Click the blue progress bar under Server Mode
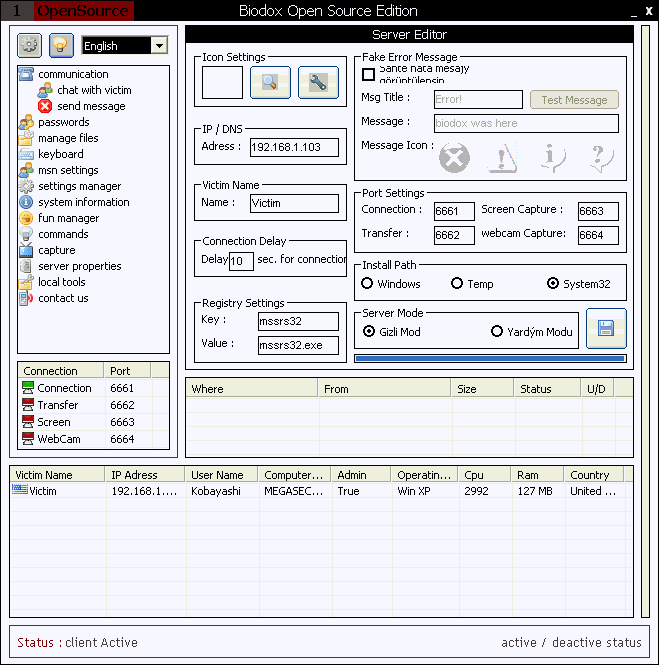659x665 pixels. 490,358
